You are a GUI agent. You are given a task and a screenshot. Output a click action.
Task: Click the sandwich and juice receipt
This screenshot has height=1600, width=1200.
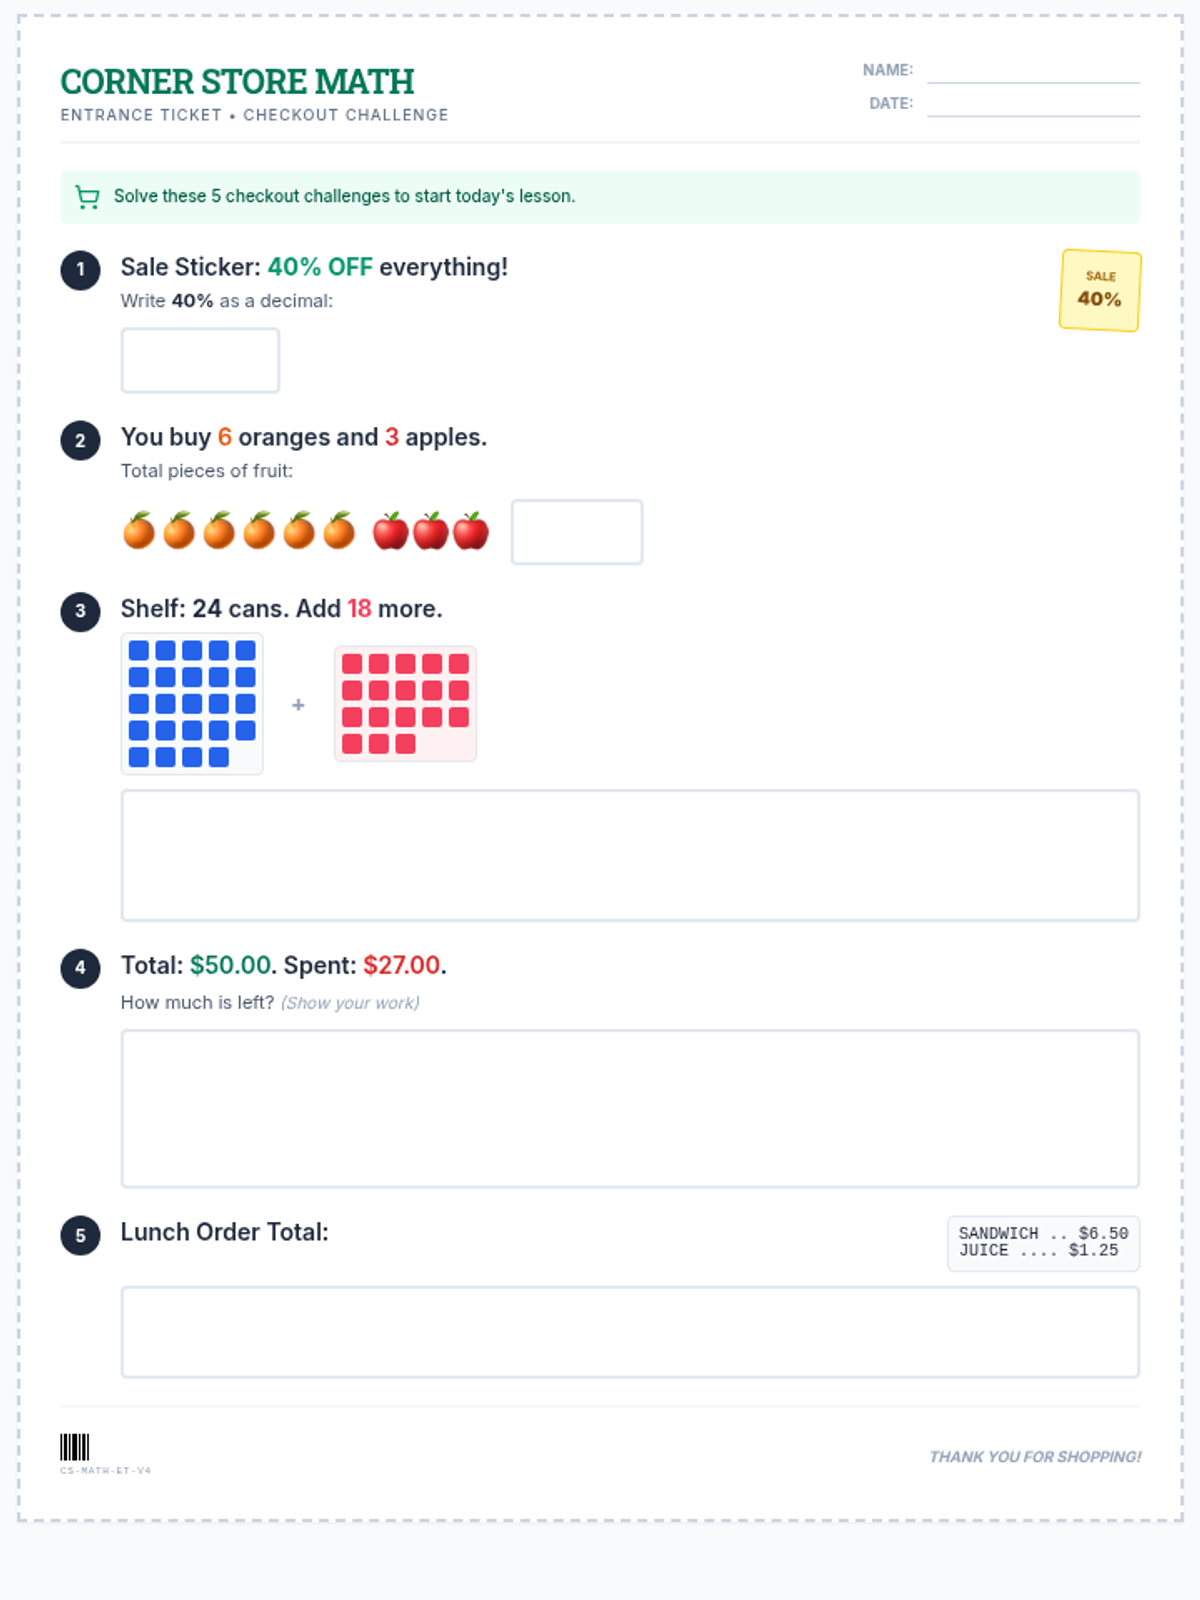1043,1243
